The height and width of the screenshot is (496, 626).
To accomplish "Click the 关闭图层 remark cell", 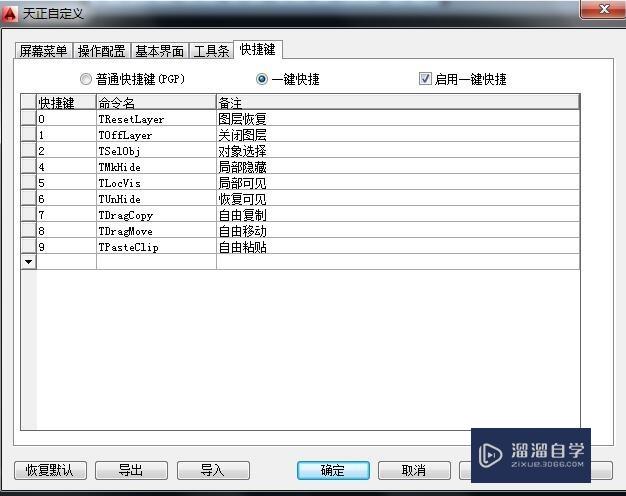I will pos(398,134).
